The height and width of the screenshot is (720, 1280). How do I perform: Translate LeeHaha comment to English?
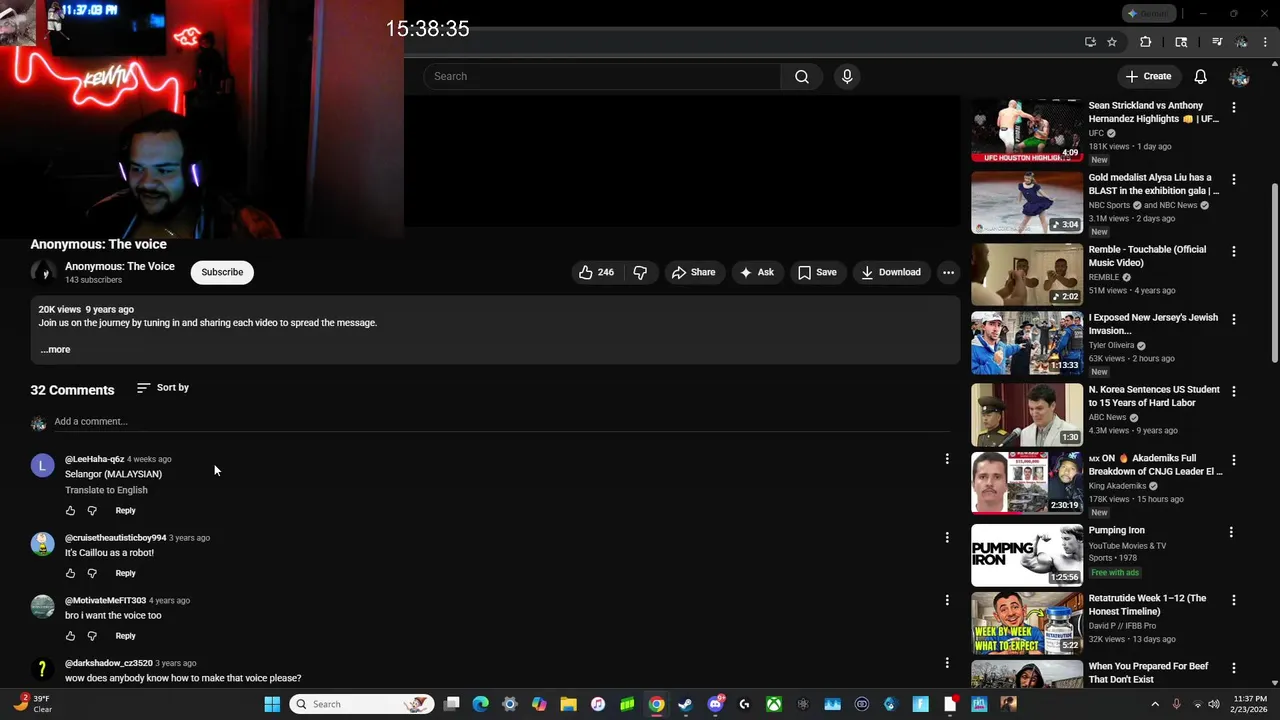pos(106,490)
